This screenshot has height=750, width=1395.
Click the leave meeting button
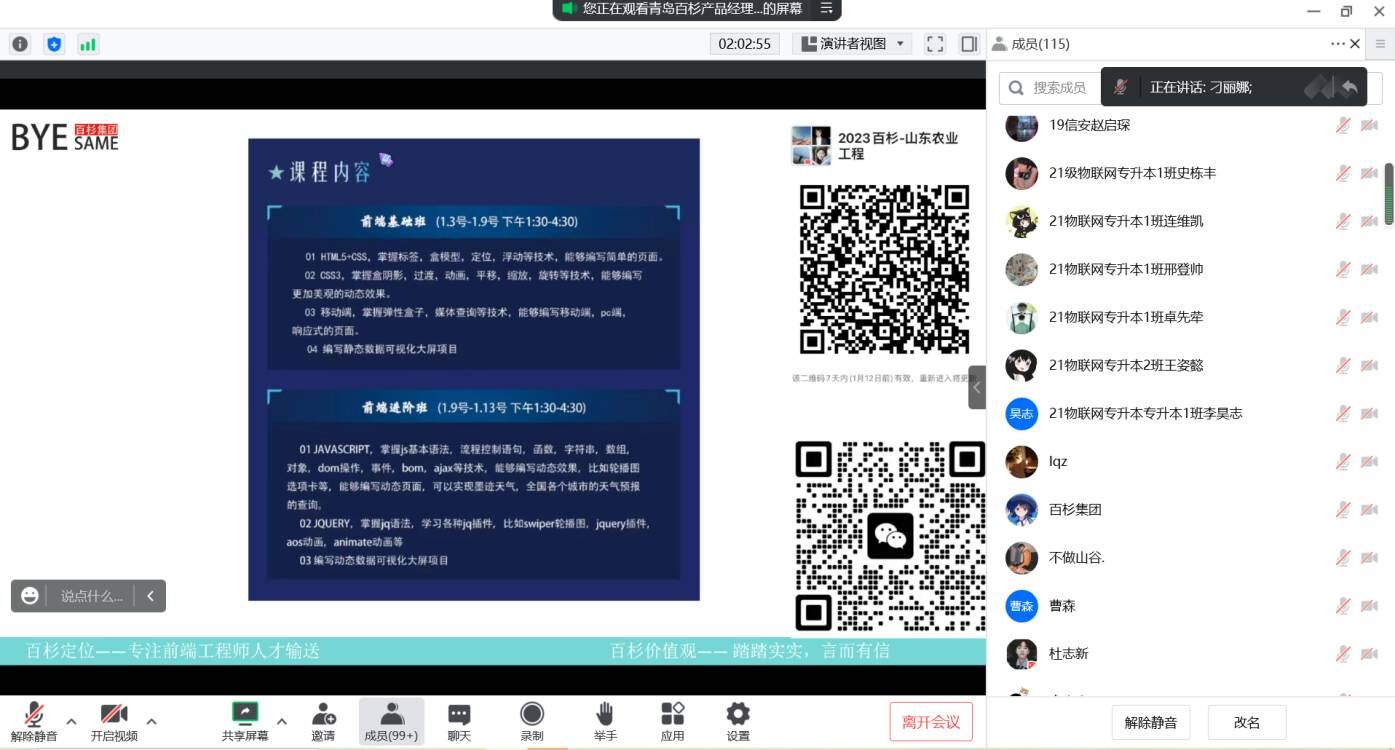pos(930,722)
